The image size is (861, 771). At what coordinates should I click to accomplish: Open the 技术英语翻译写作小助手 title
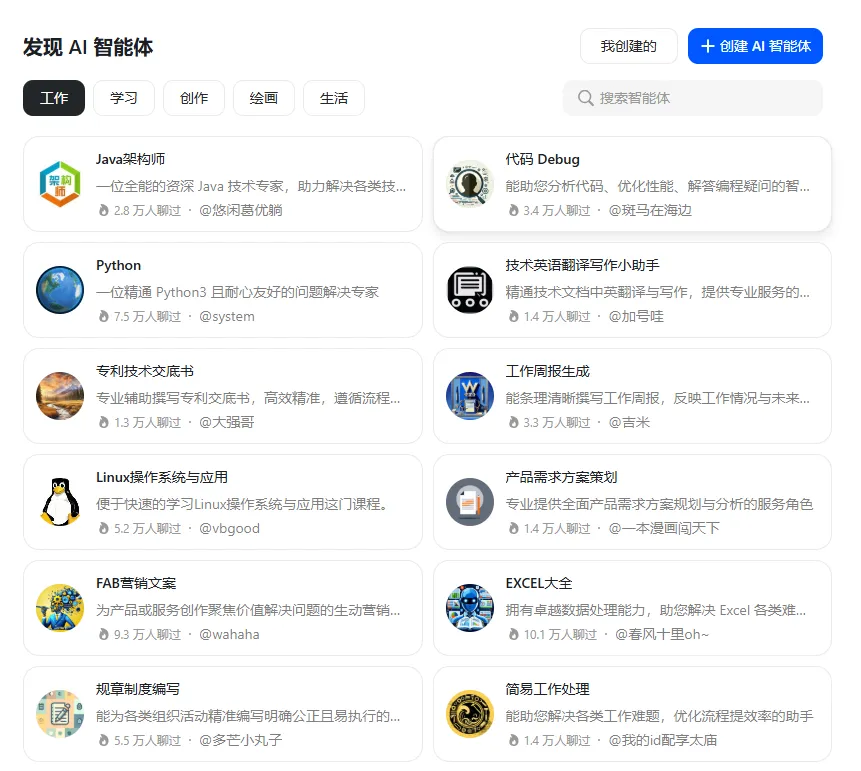click(582, 265)
